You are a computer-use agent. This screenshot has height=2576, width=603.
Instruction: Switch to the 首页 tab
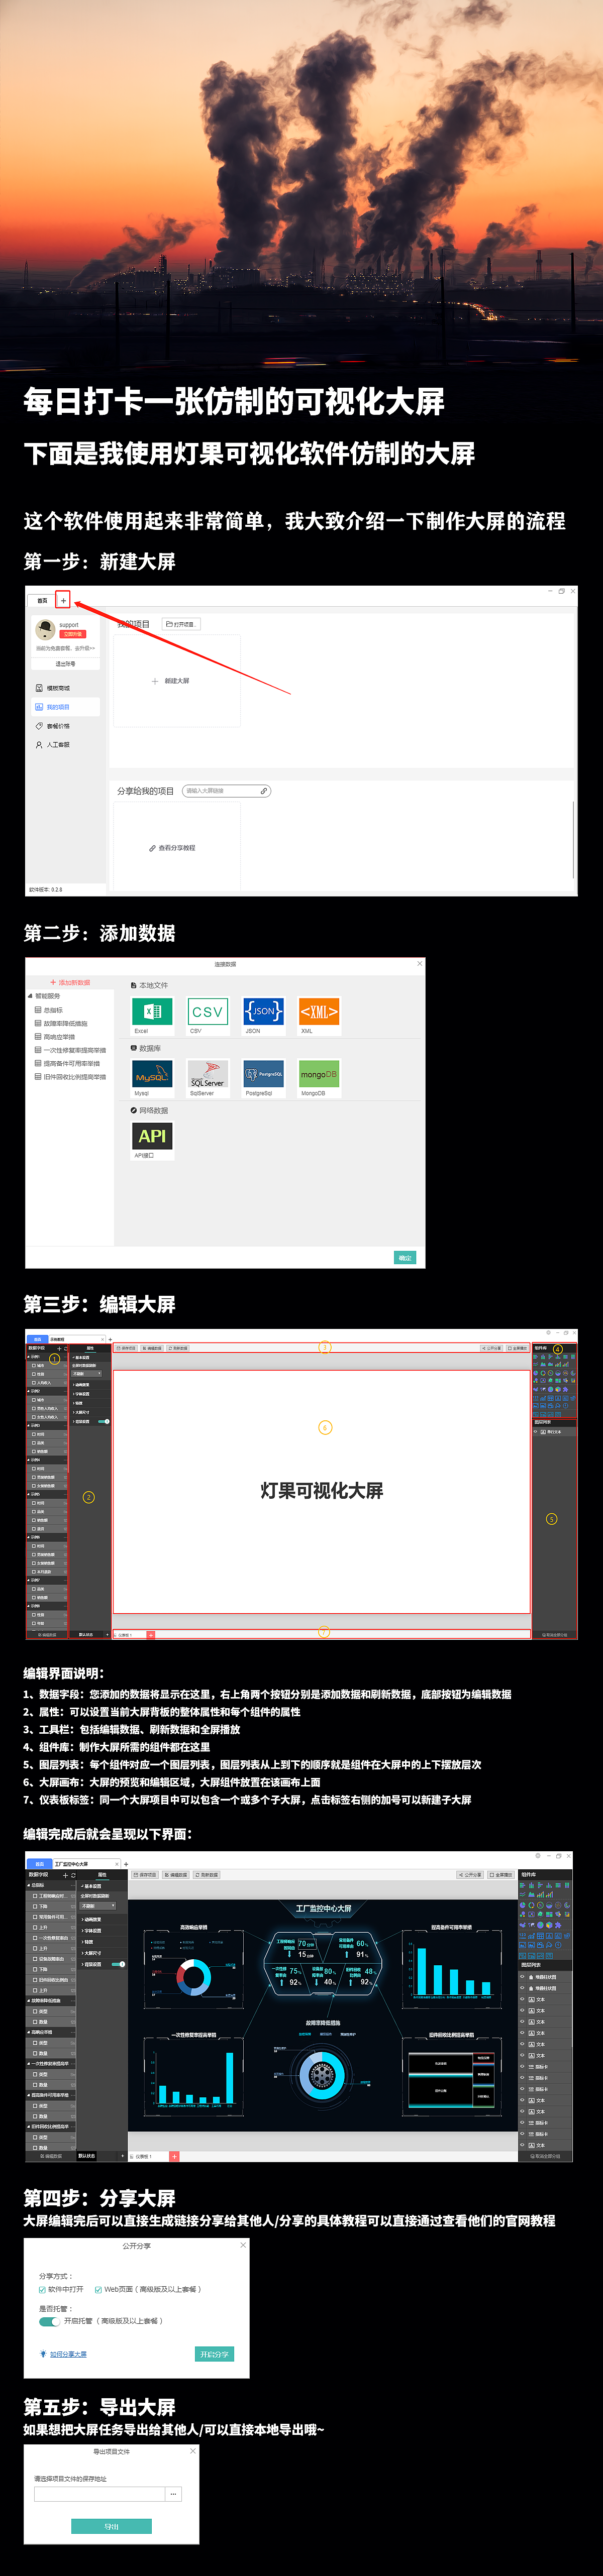pos(42,600)
